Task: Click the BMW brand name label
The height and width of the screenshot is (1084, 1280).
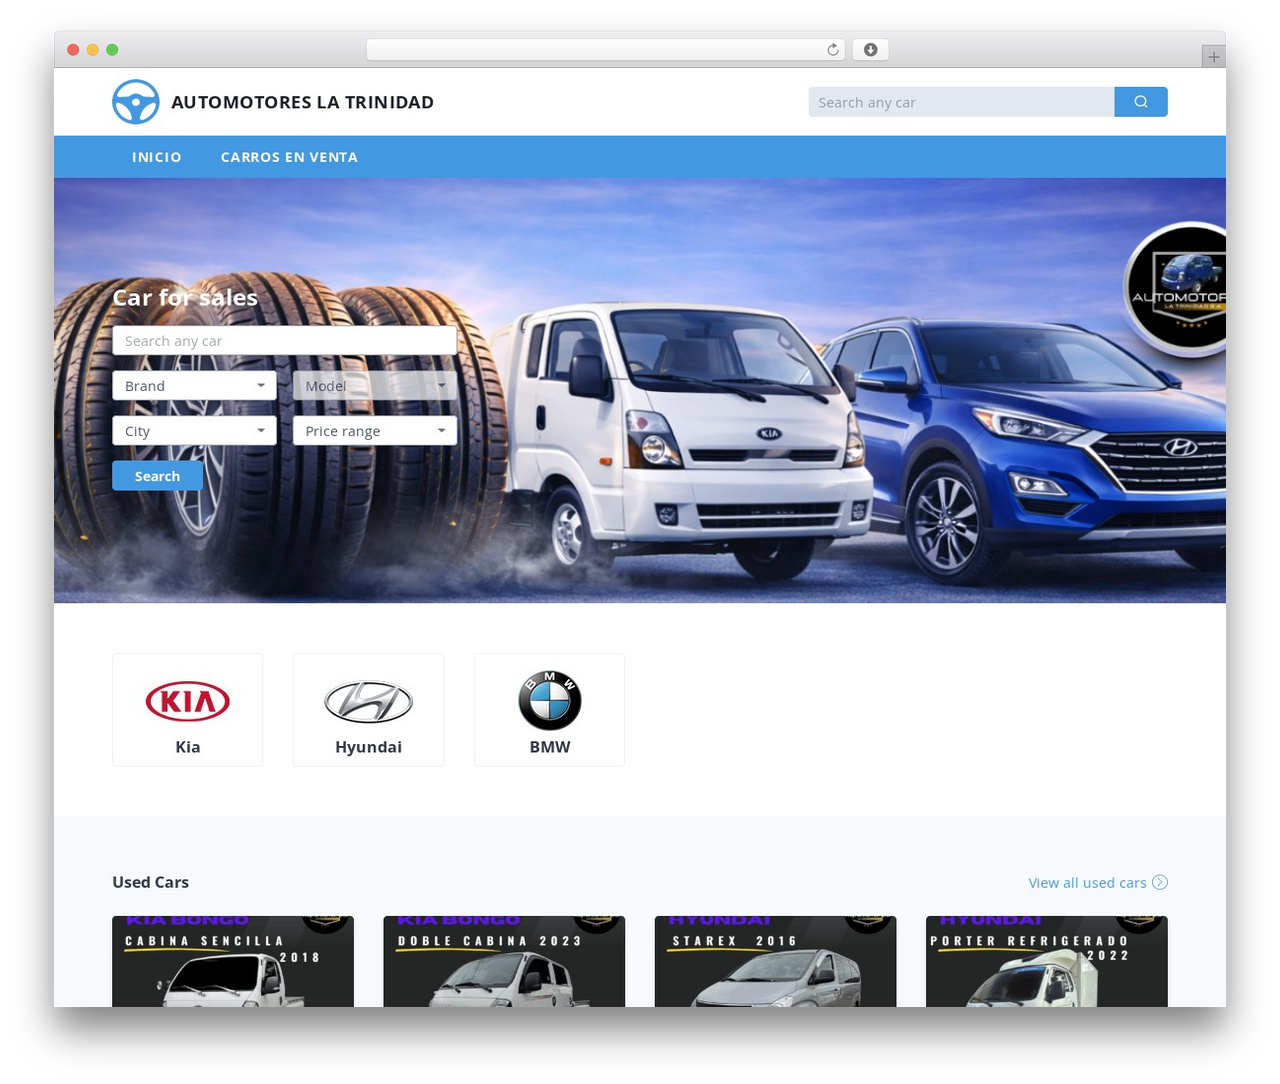Action: coord(550,747)
